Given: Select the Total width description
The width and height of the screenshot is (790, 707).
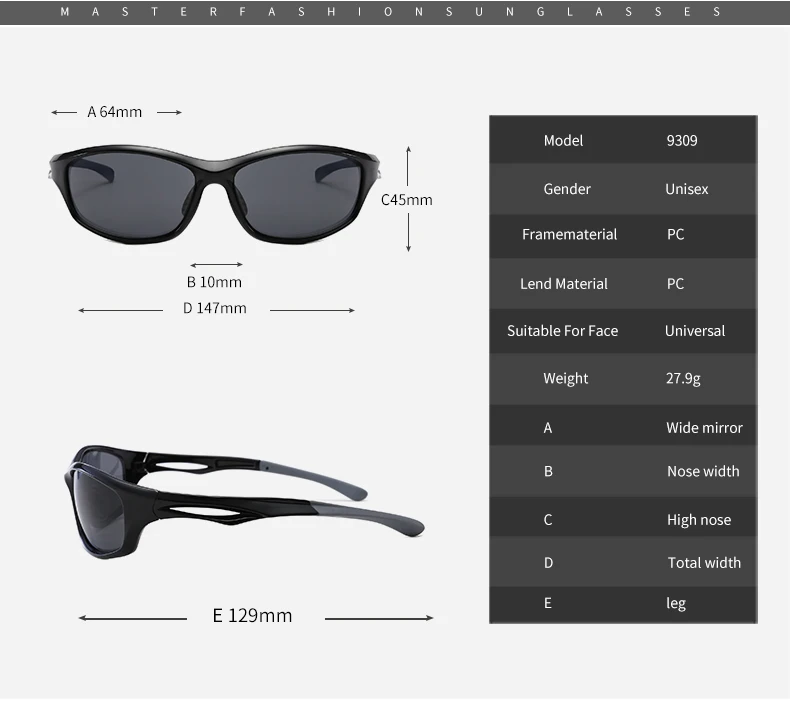Looking at the screenshot, I should [x=704, y=562].
